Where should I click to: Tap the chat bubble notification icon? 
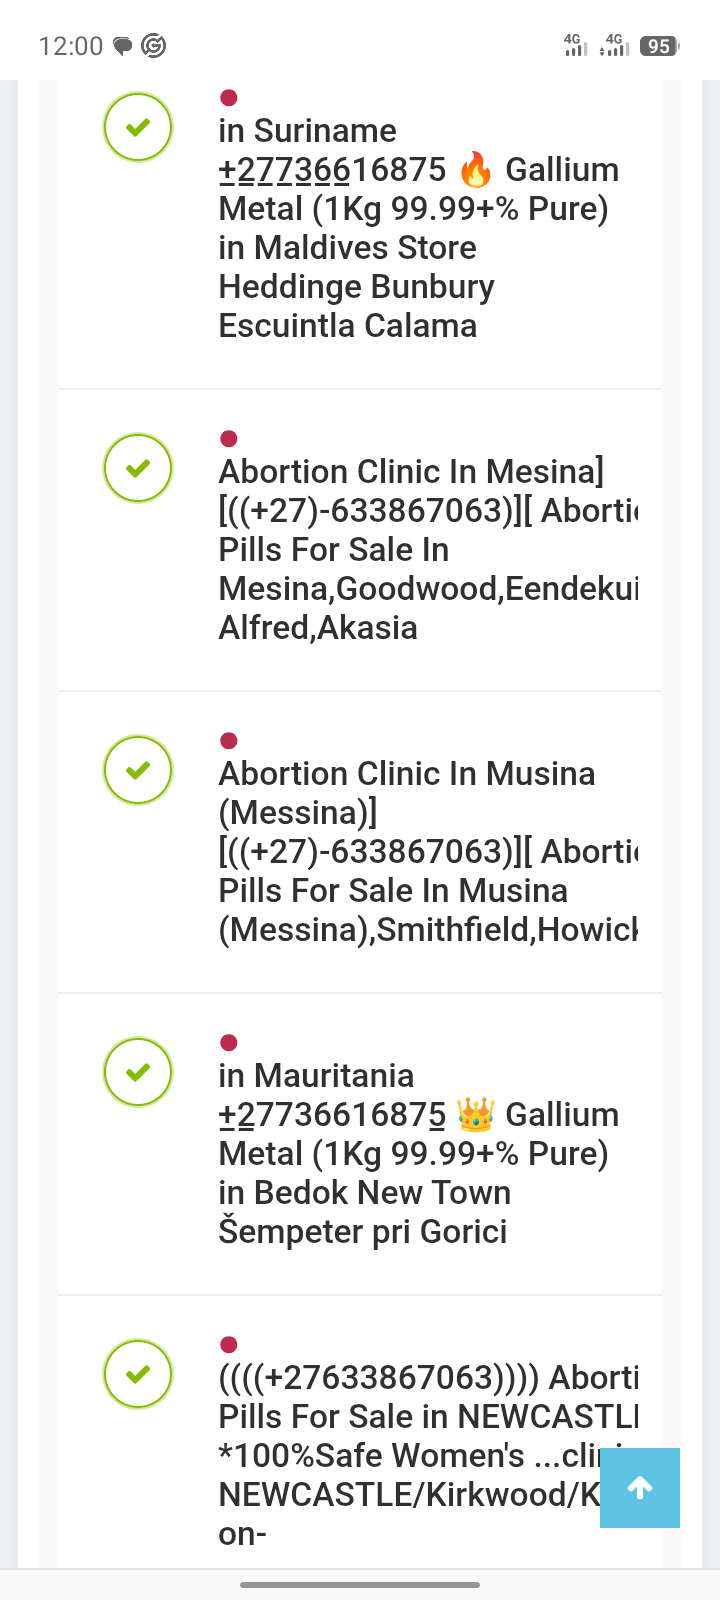pyautogui.click(x=123, y=46)
